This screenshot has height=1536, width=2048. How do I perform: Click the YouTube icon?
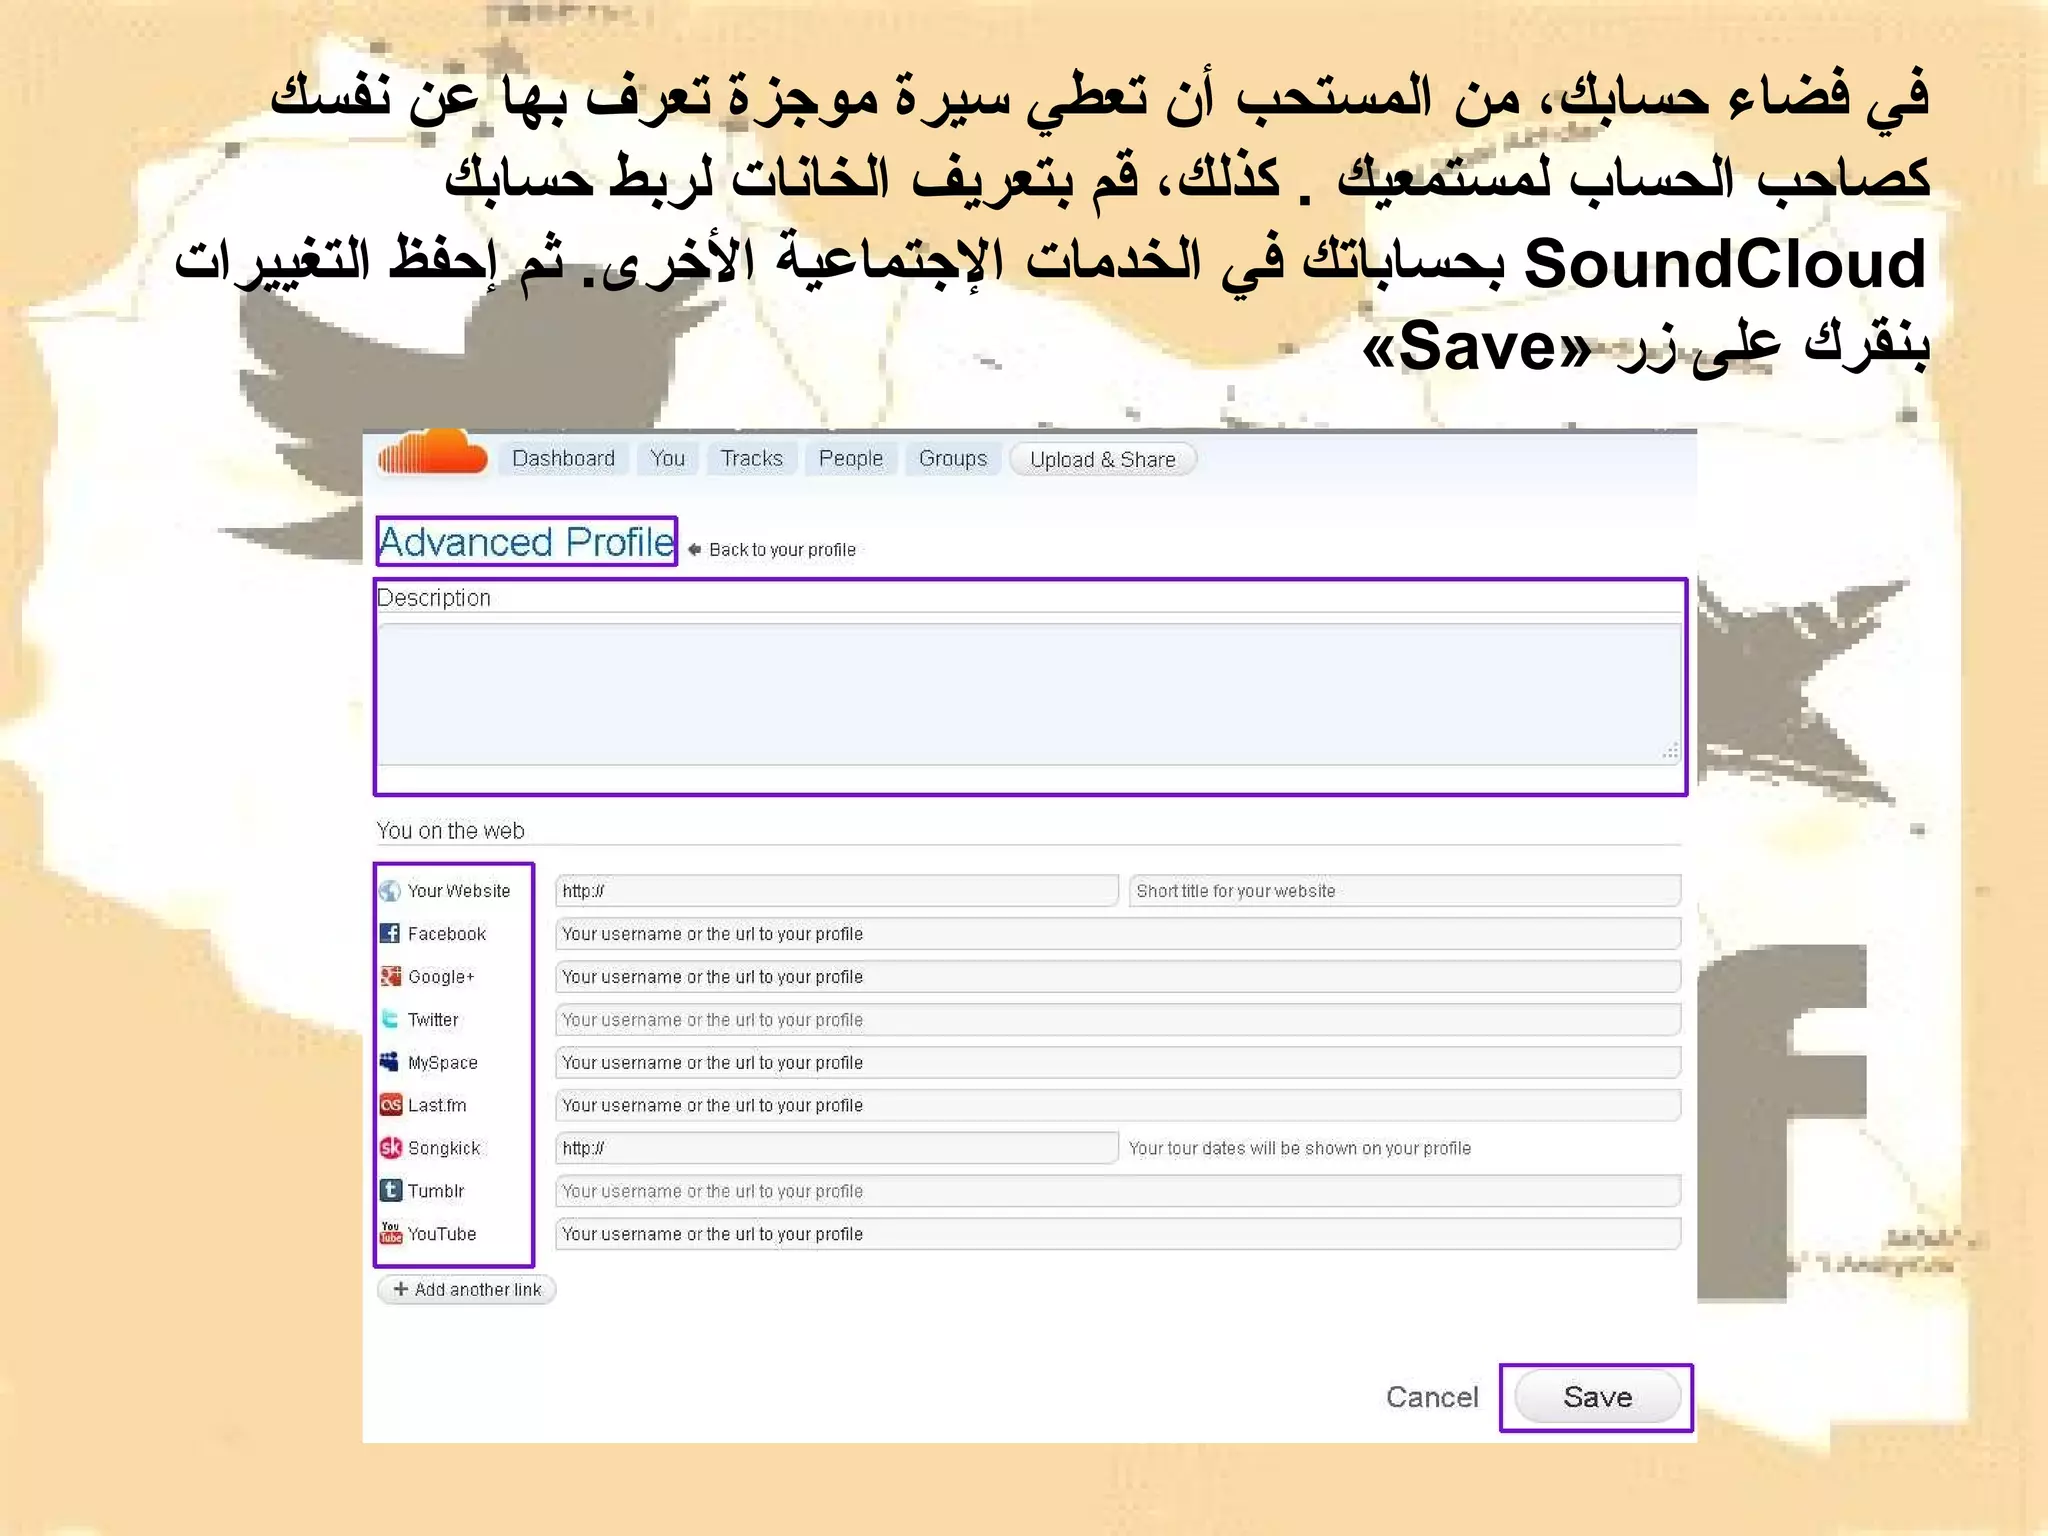pos(390,1233)
